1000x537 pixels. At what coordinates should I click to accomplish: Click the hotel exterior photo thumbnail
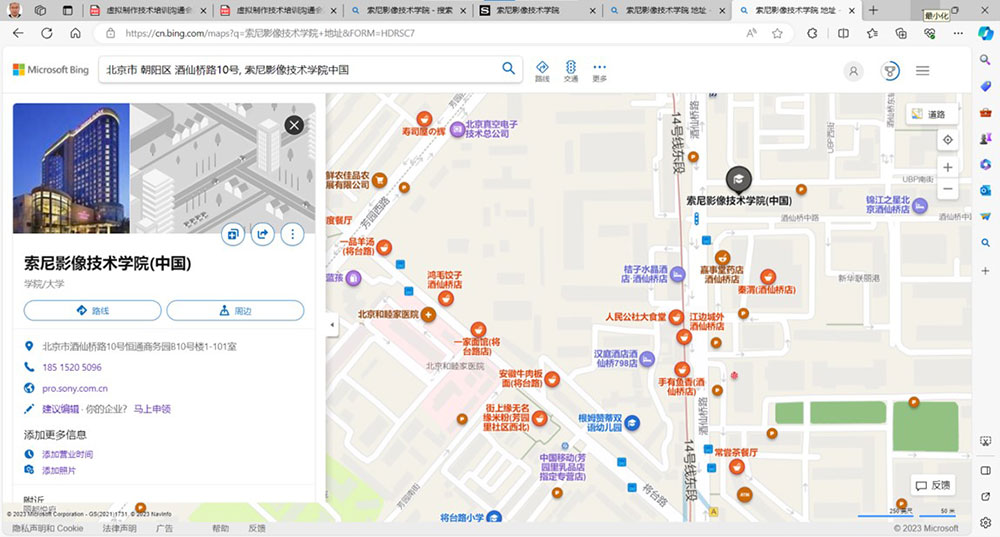pos(71,168)
